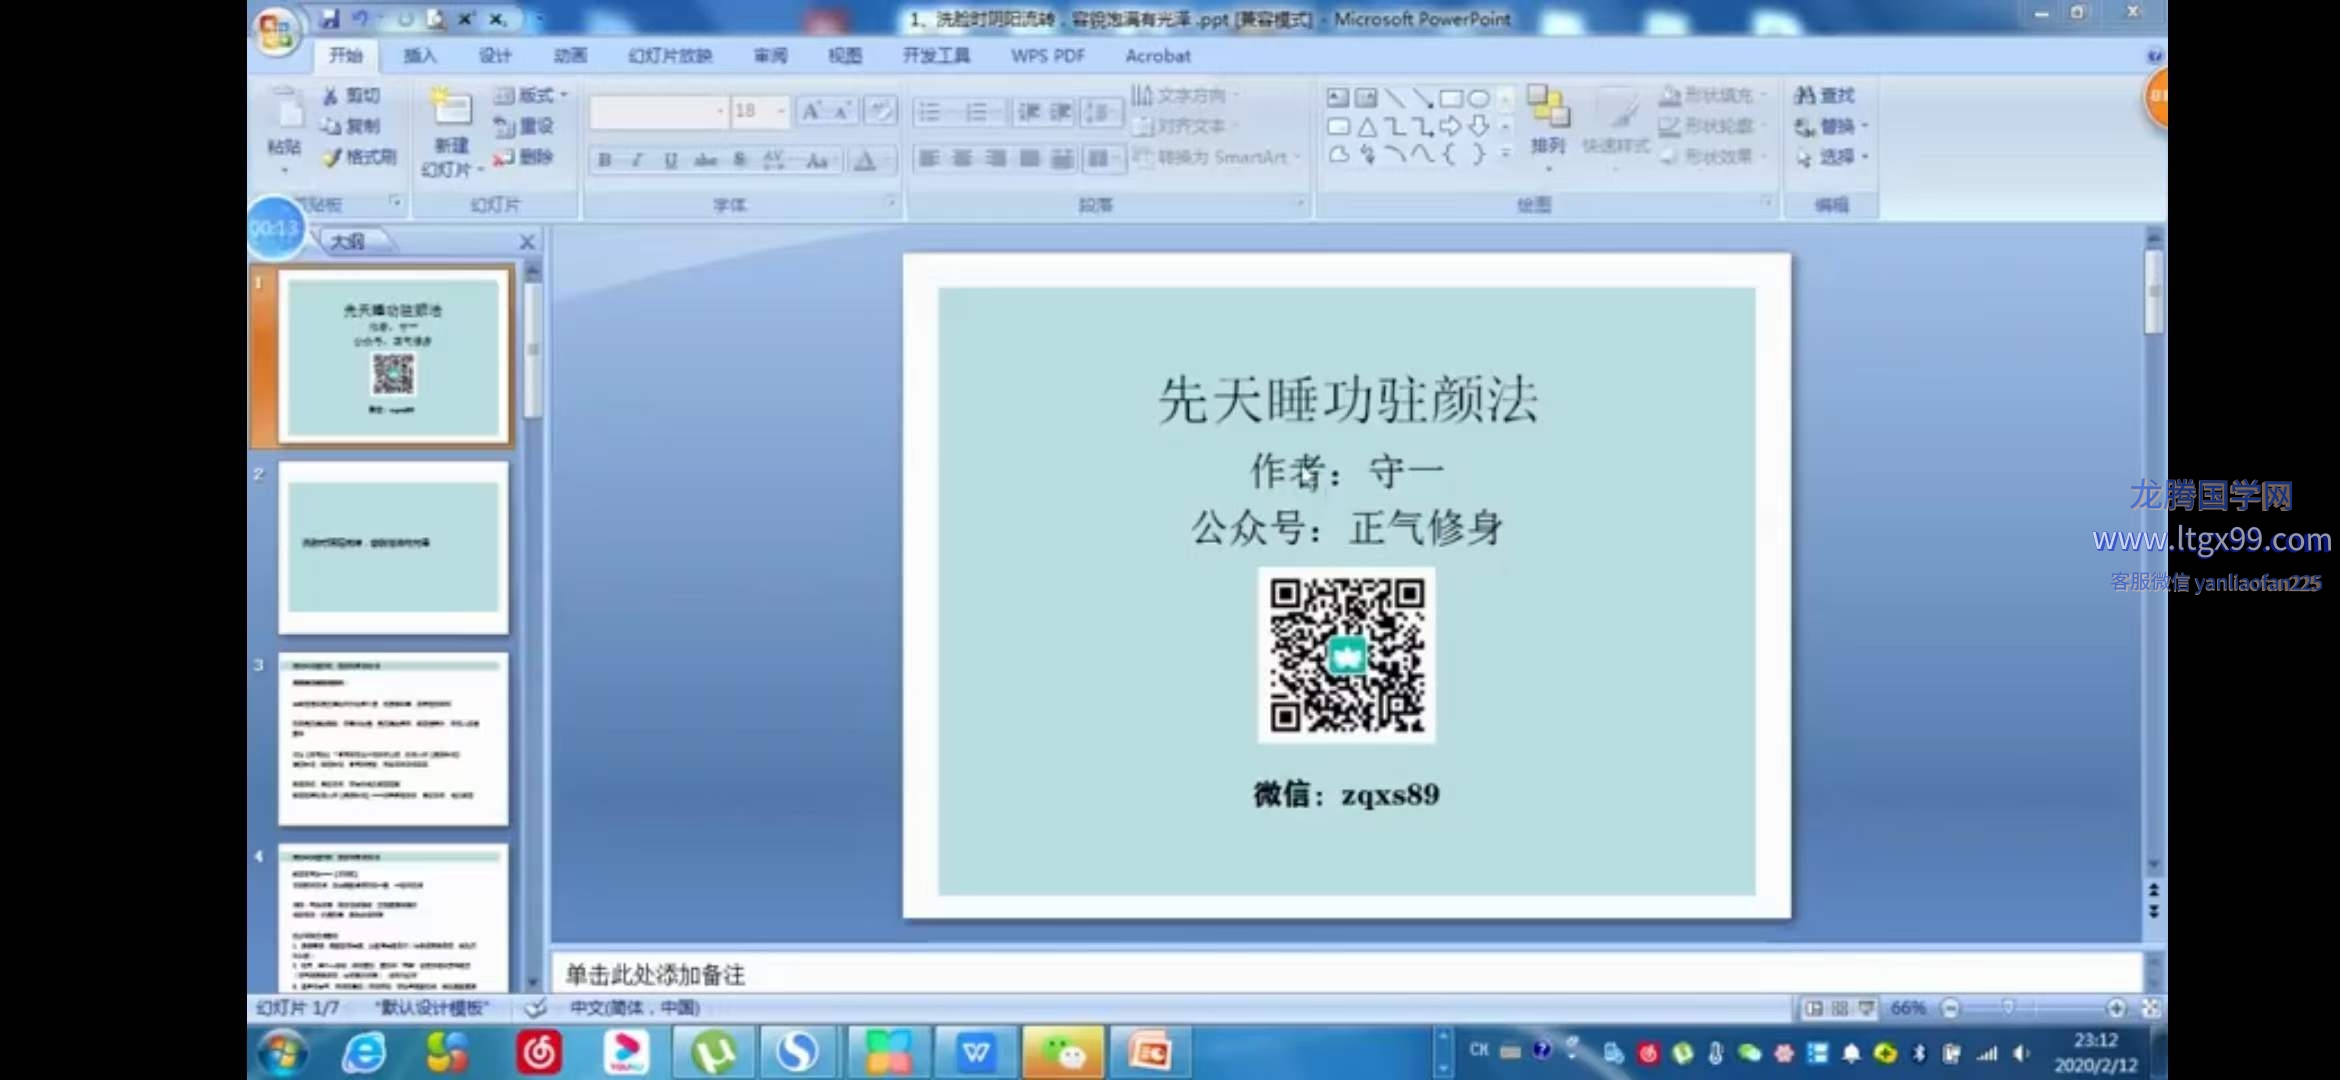Open the Replace (替换) dropdown arrow

(1865, 126)
